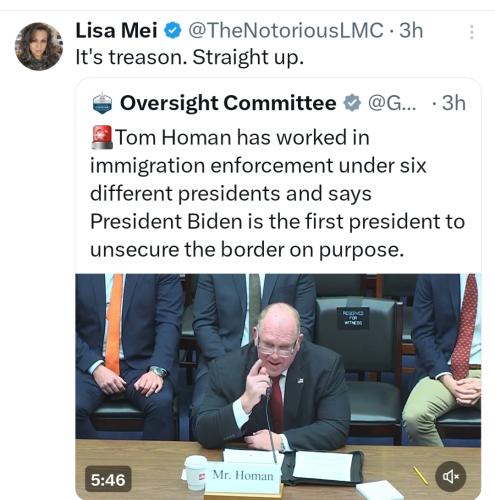Click the red siren emoji
The height and width of the screenshot is (500, 495).
click(x=102, y=137)
